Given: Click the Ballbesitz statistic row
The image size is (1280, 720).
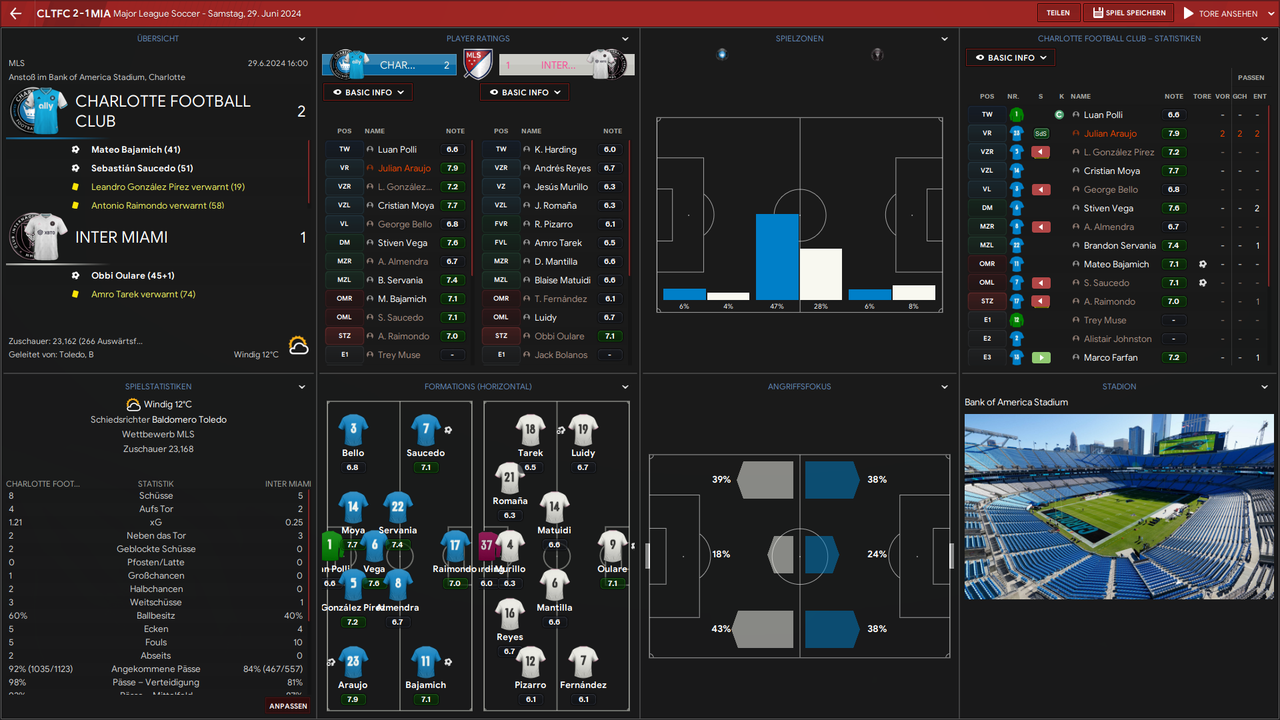Looking at the screenshot, I should pyautogui.click(x=158, y=616).
